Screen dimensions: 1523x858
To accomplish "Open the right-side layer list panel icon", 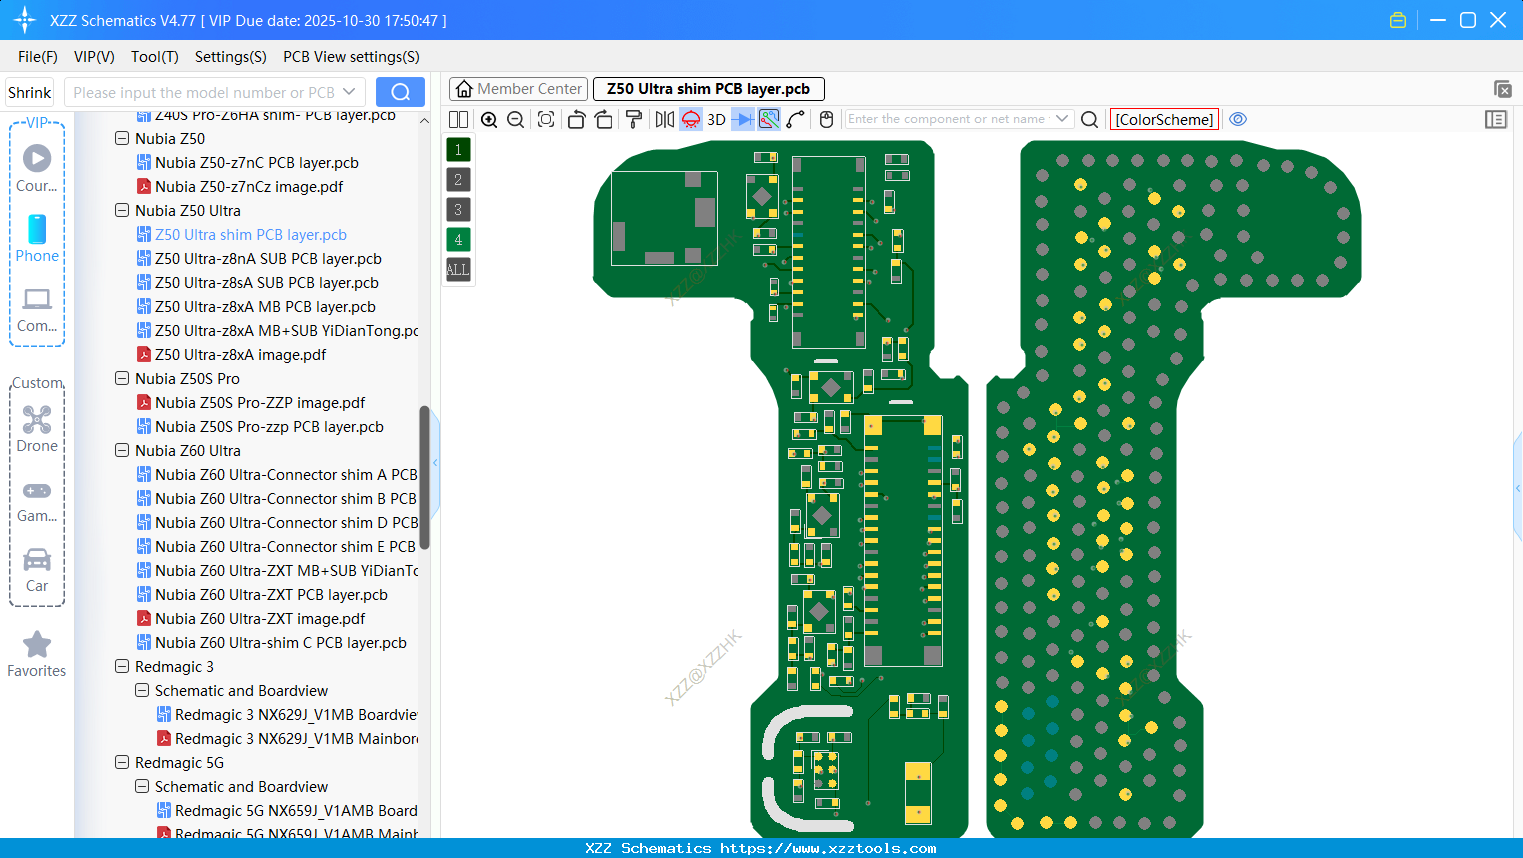I will pyautogui.click(x=1496, y=119).
